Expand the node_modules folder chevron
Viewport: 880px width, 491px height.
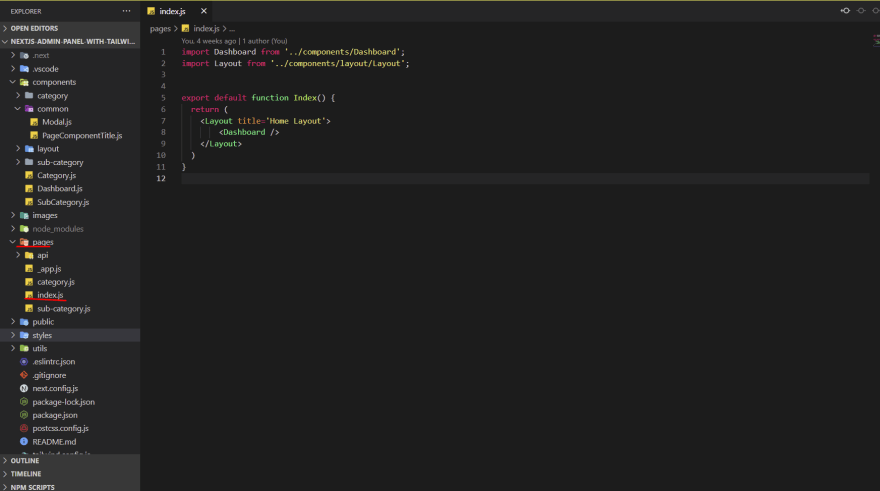point(13,228)
